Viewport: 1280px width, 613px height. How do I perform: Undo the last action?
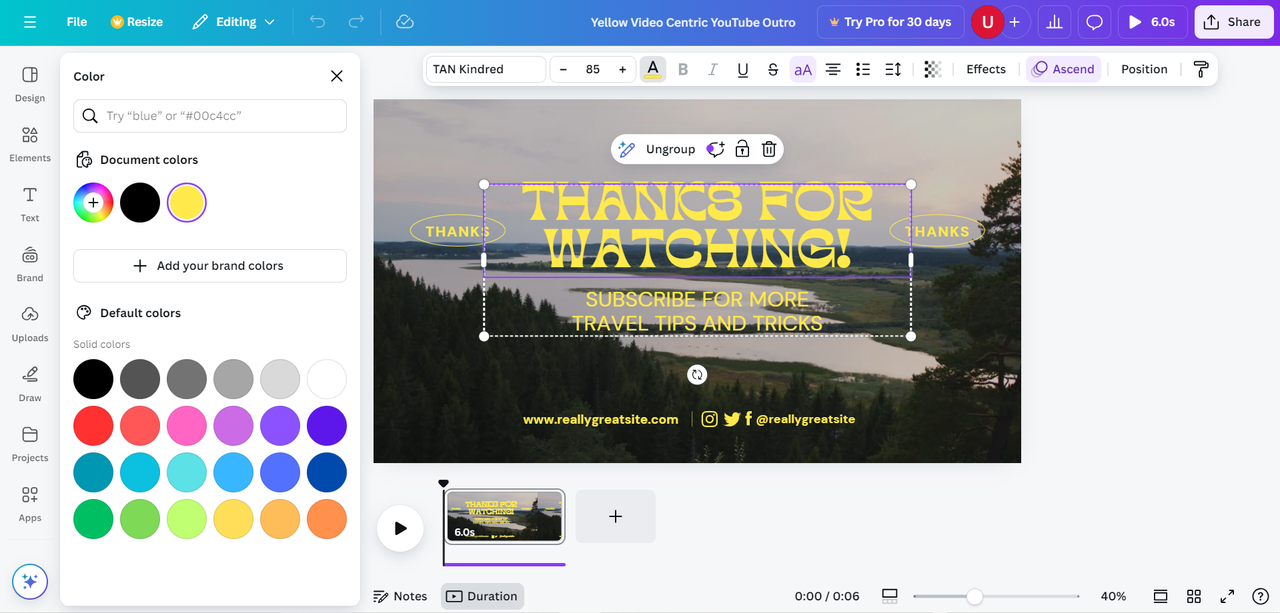point(318,22)
